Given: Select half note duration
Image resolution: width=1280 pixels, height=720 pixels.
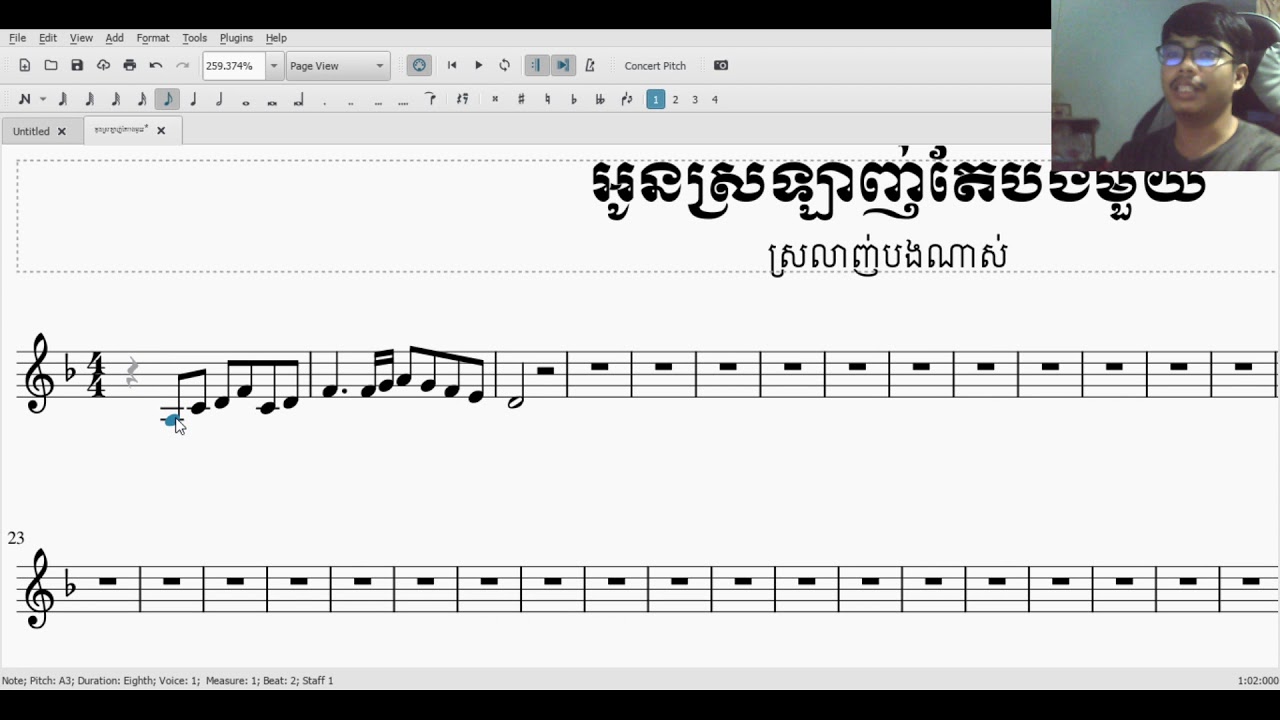Looking at the screenshot, I should pyautogui.click(x=219, y=100).
